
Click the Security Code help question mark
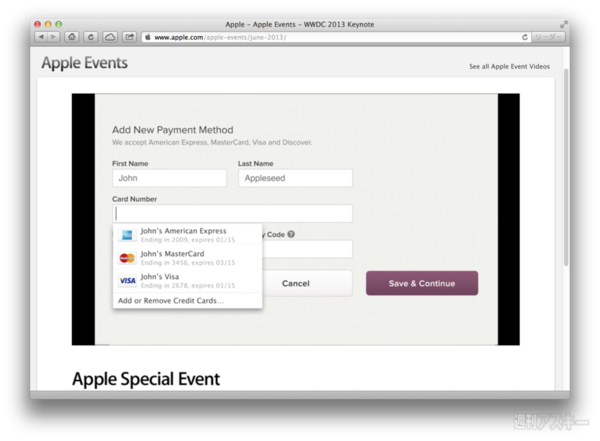pyautogui.click(x=291, y=234)
